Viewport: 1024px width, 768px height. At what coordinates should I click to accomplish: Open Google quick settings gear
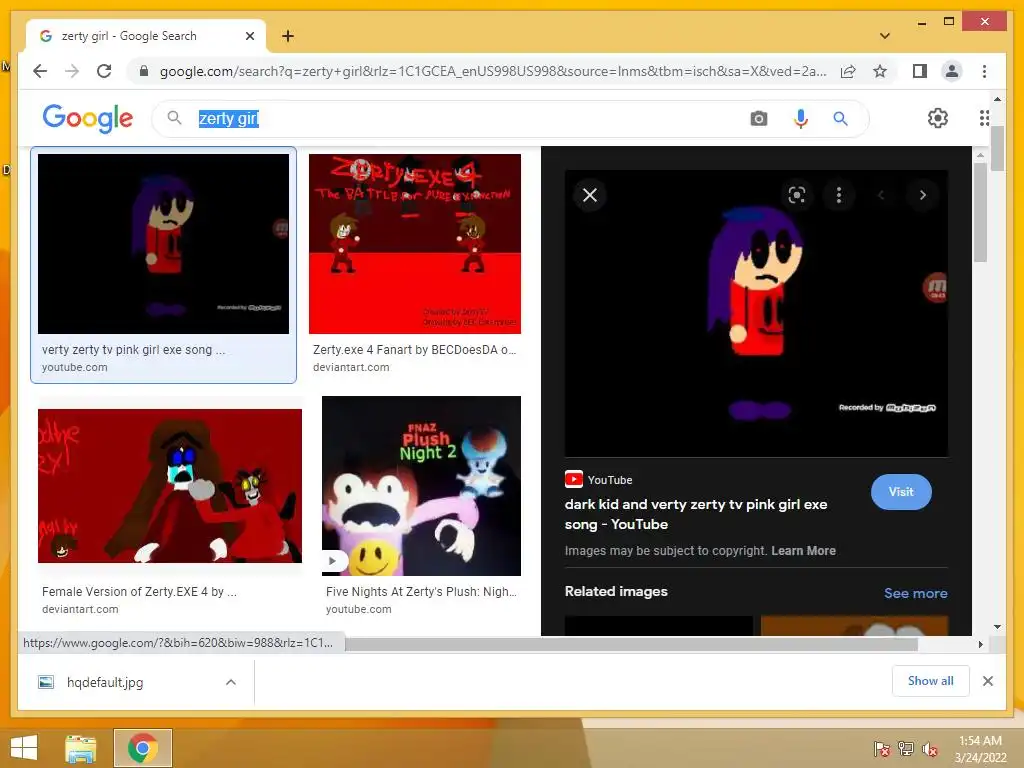click(x=938, y=118)
